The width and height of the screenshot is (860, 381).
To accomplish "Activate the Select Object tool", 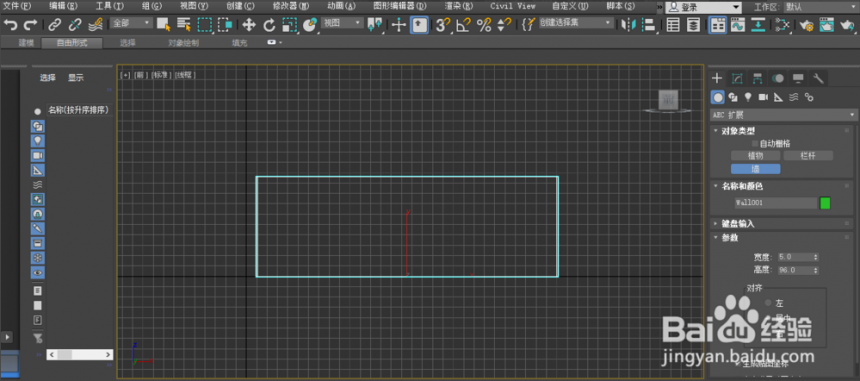I will pyautogui.click(x=163, y=25).
